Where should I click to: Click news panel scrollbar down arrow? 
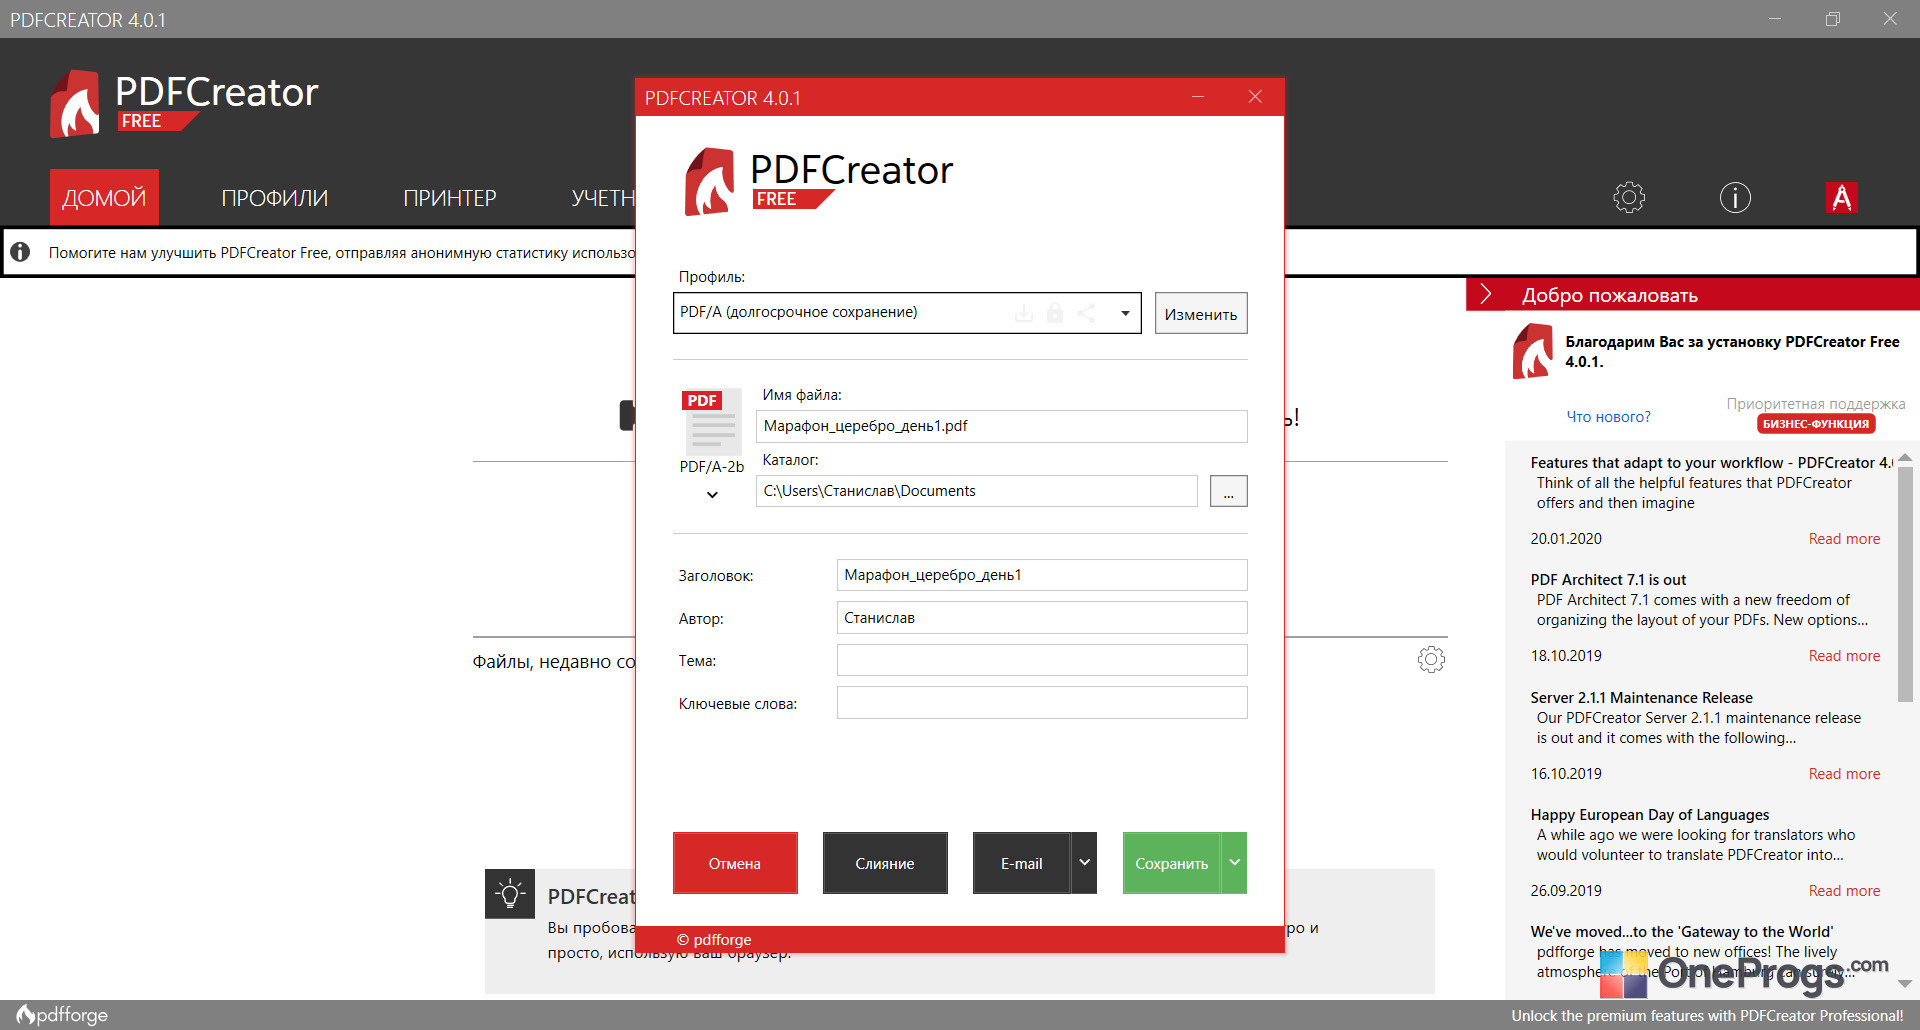[1905, 984]
